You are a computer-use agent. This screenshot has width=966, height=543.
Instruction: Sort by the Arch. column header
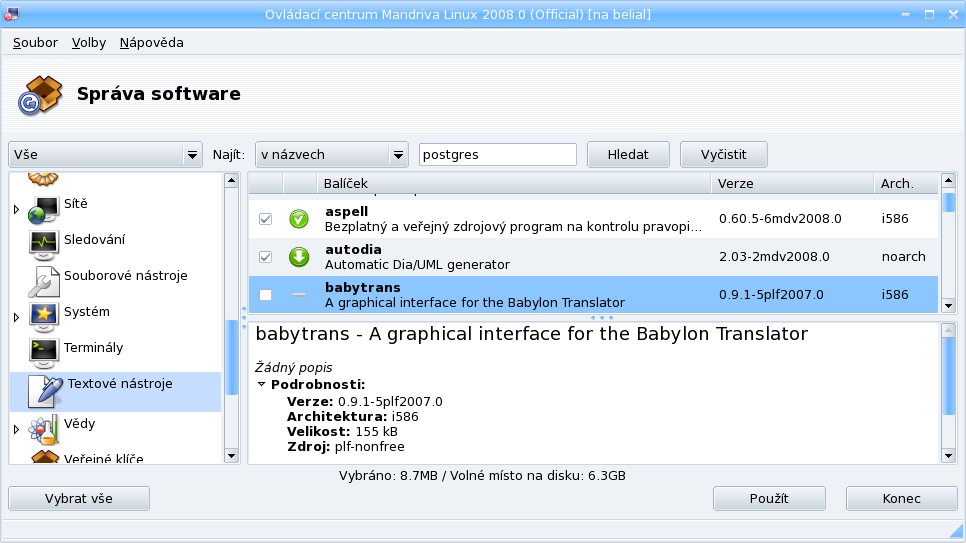pos(906,183)
